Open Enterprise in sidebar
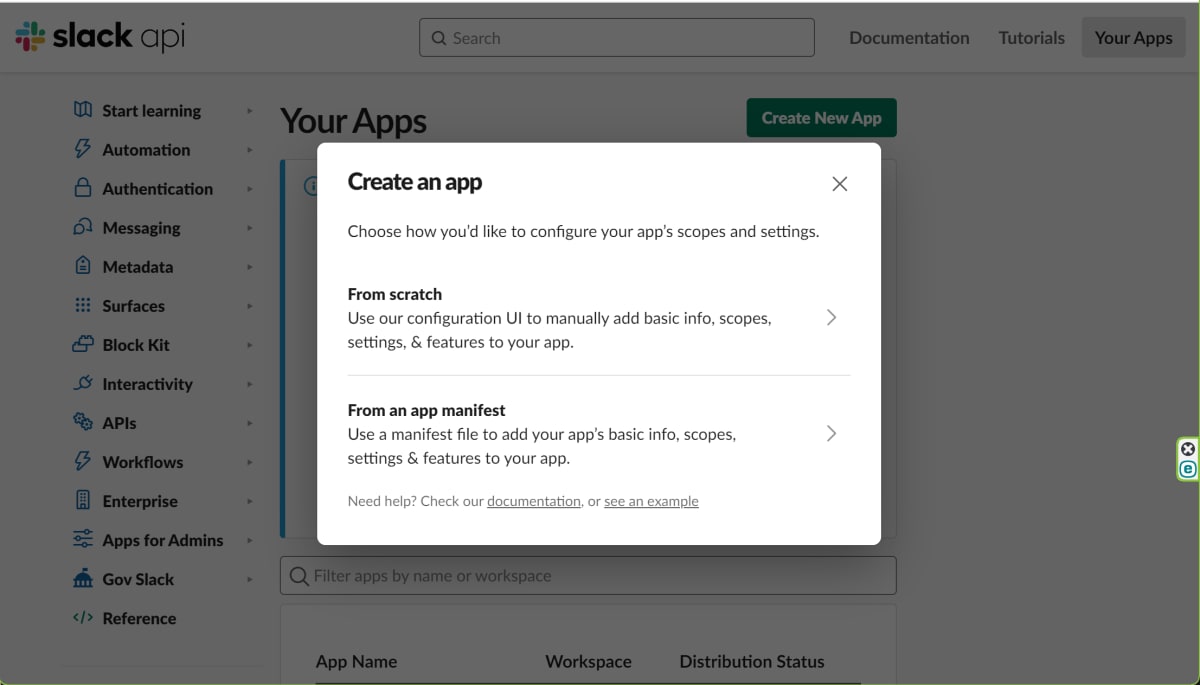 pyautogui.click(x=140, y=501)
